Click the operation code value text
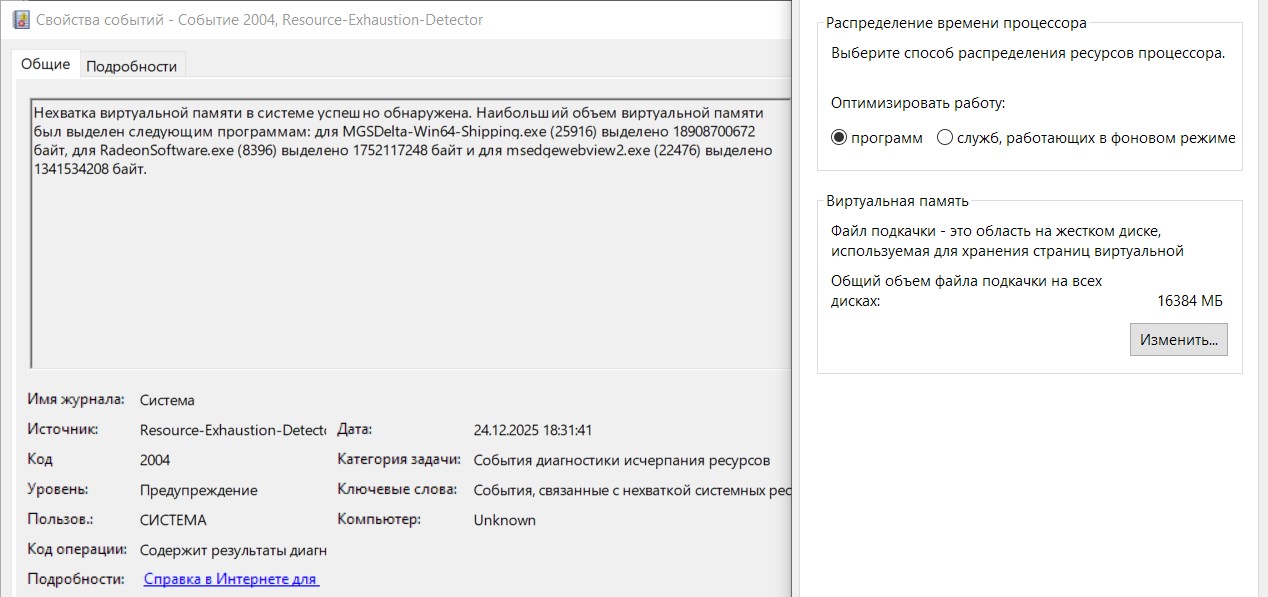This screenshot has height=597, width=1268. pos(233,550)
